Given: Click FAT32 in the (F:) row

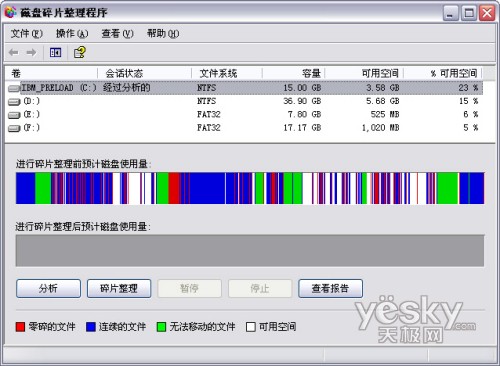Looking at the screenshot, I should coord(209,128).
